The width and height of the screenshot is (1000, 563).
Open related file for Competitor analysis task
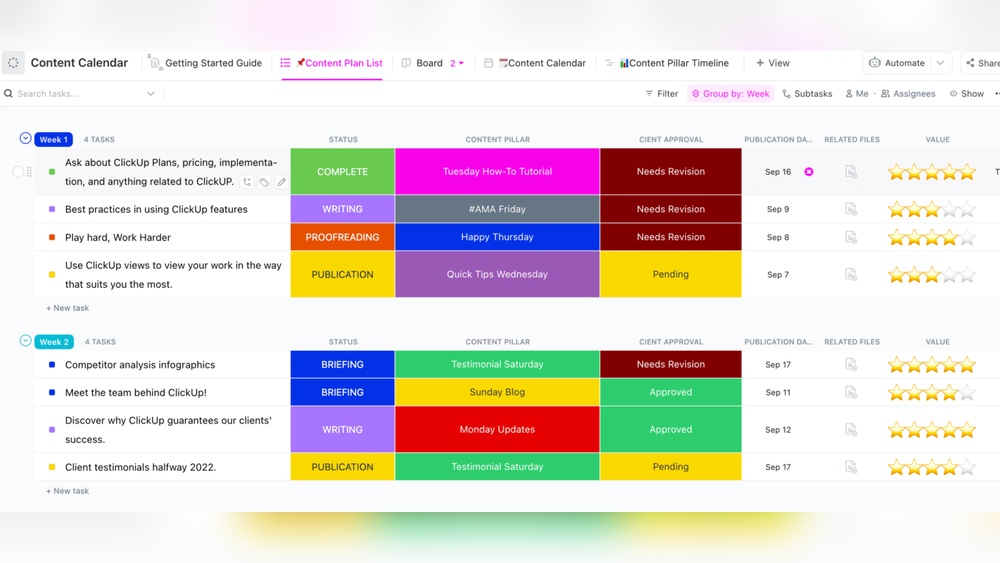point(851,364)
